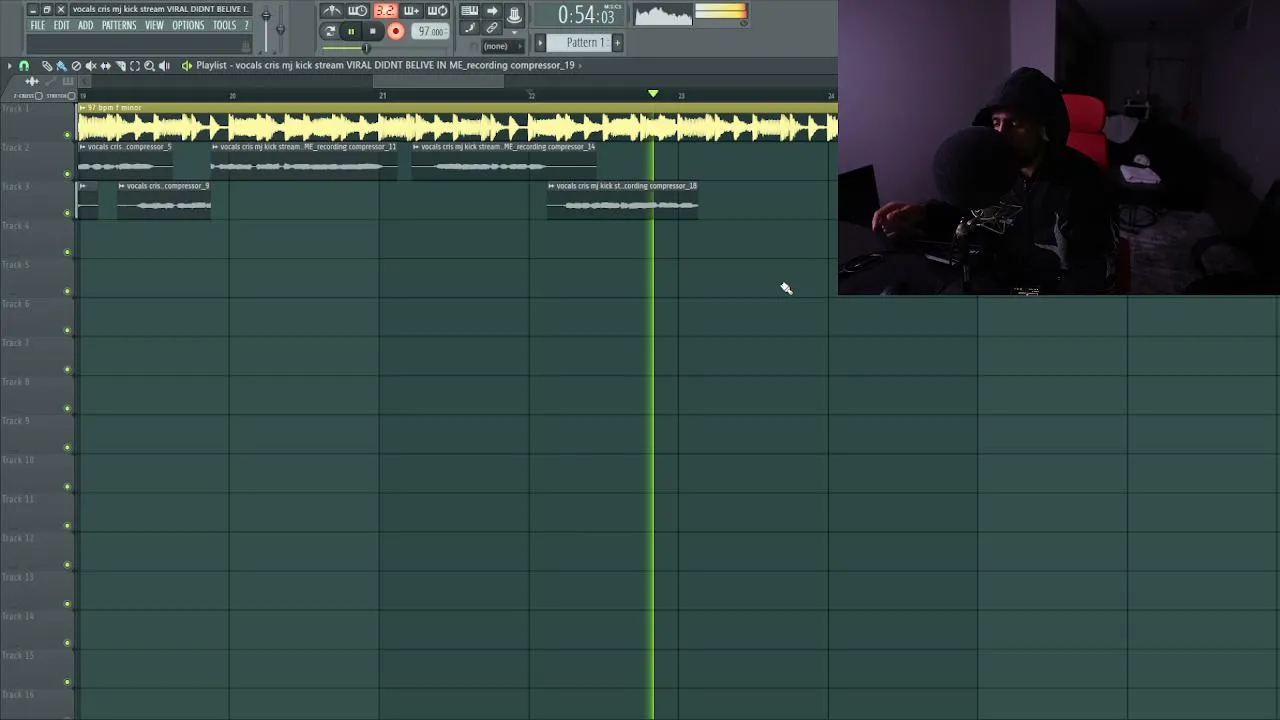Toggle the metronome icon
The image size is (1280, 720).
332,11
